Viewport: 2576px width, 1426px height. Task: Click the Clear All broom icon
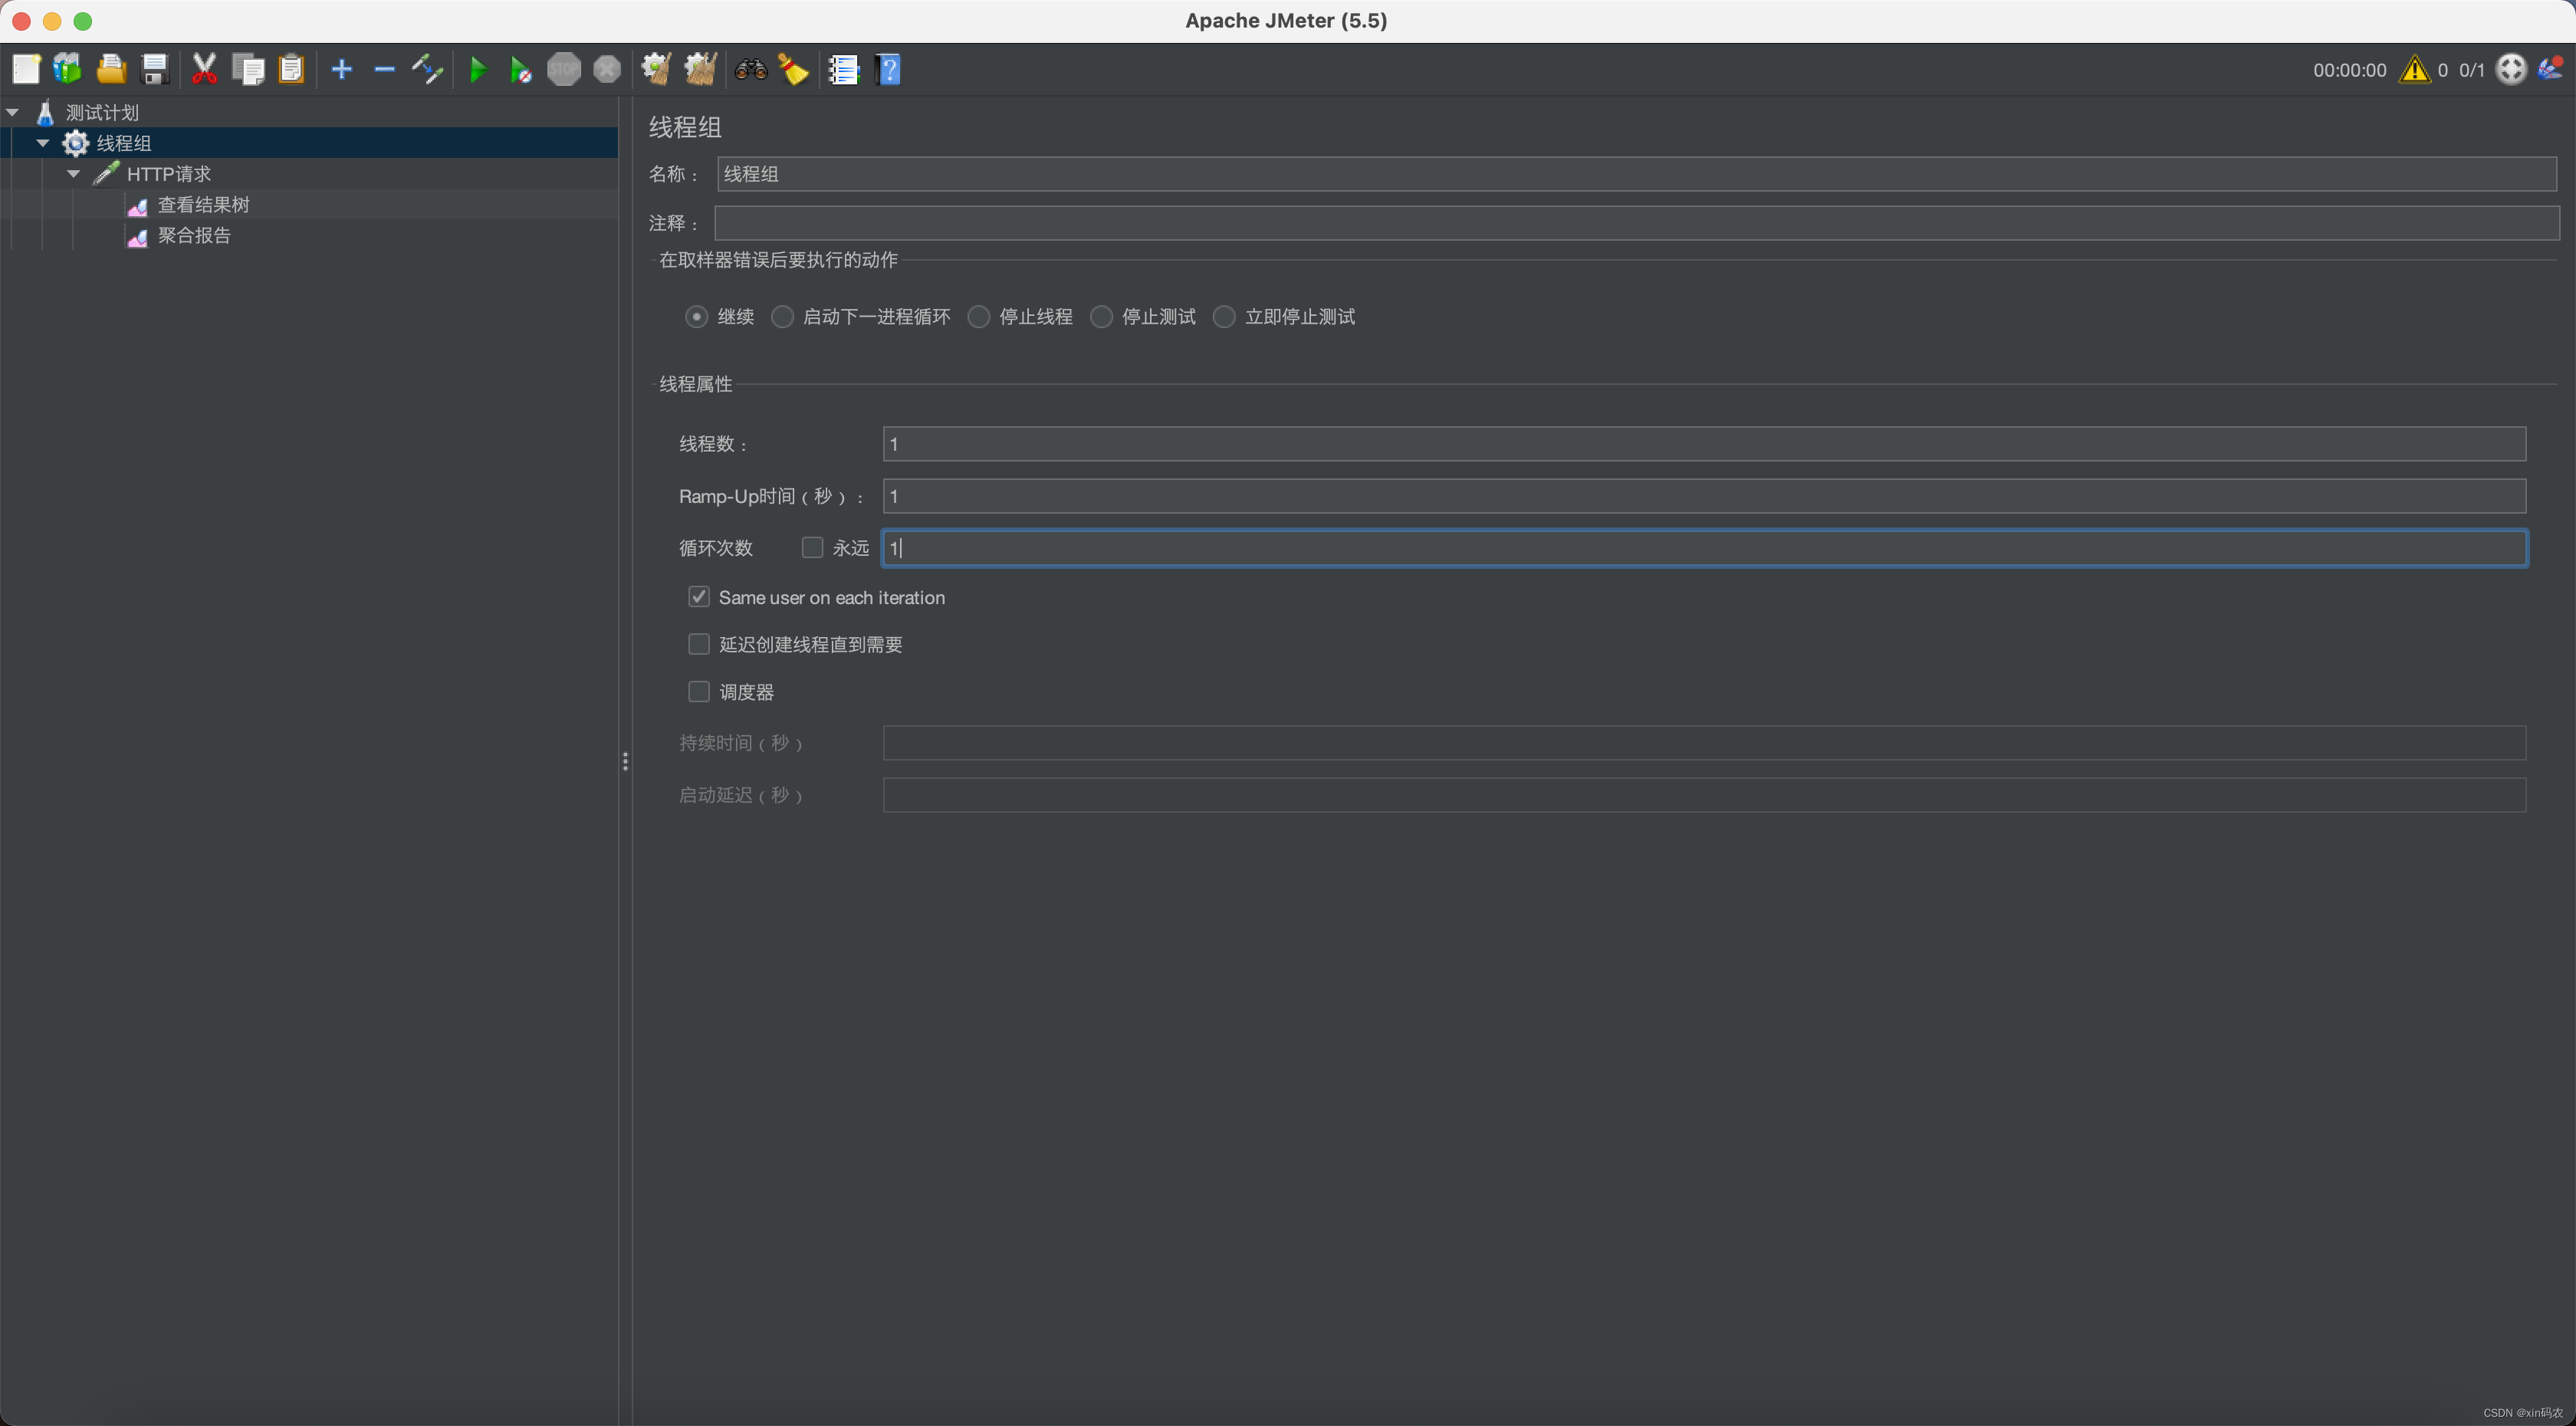700,69
